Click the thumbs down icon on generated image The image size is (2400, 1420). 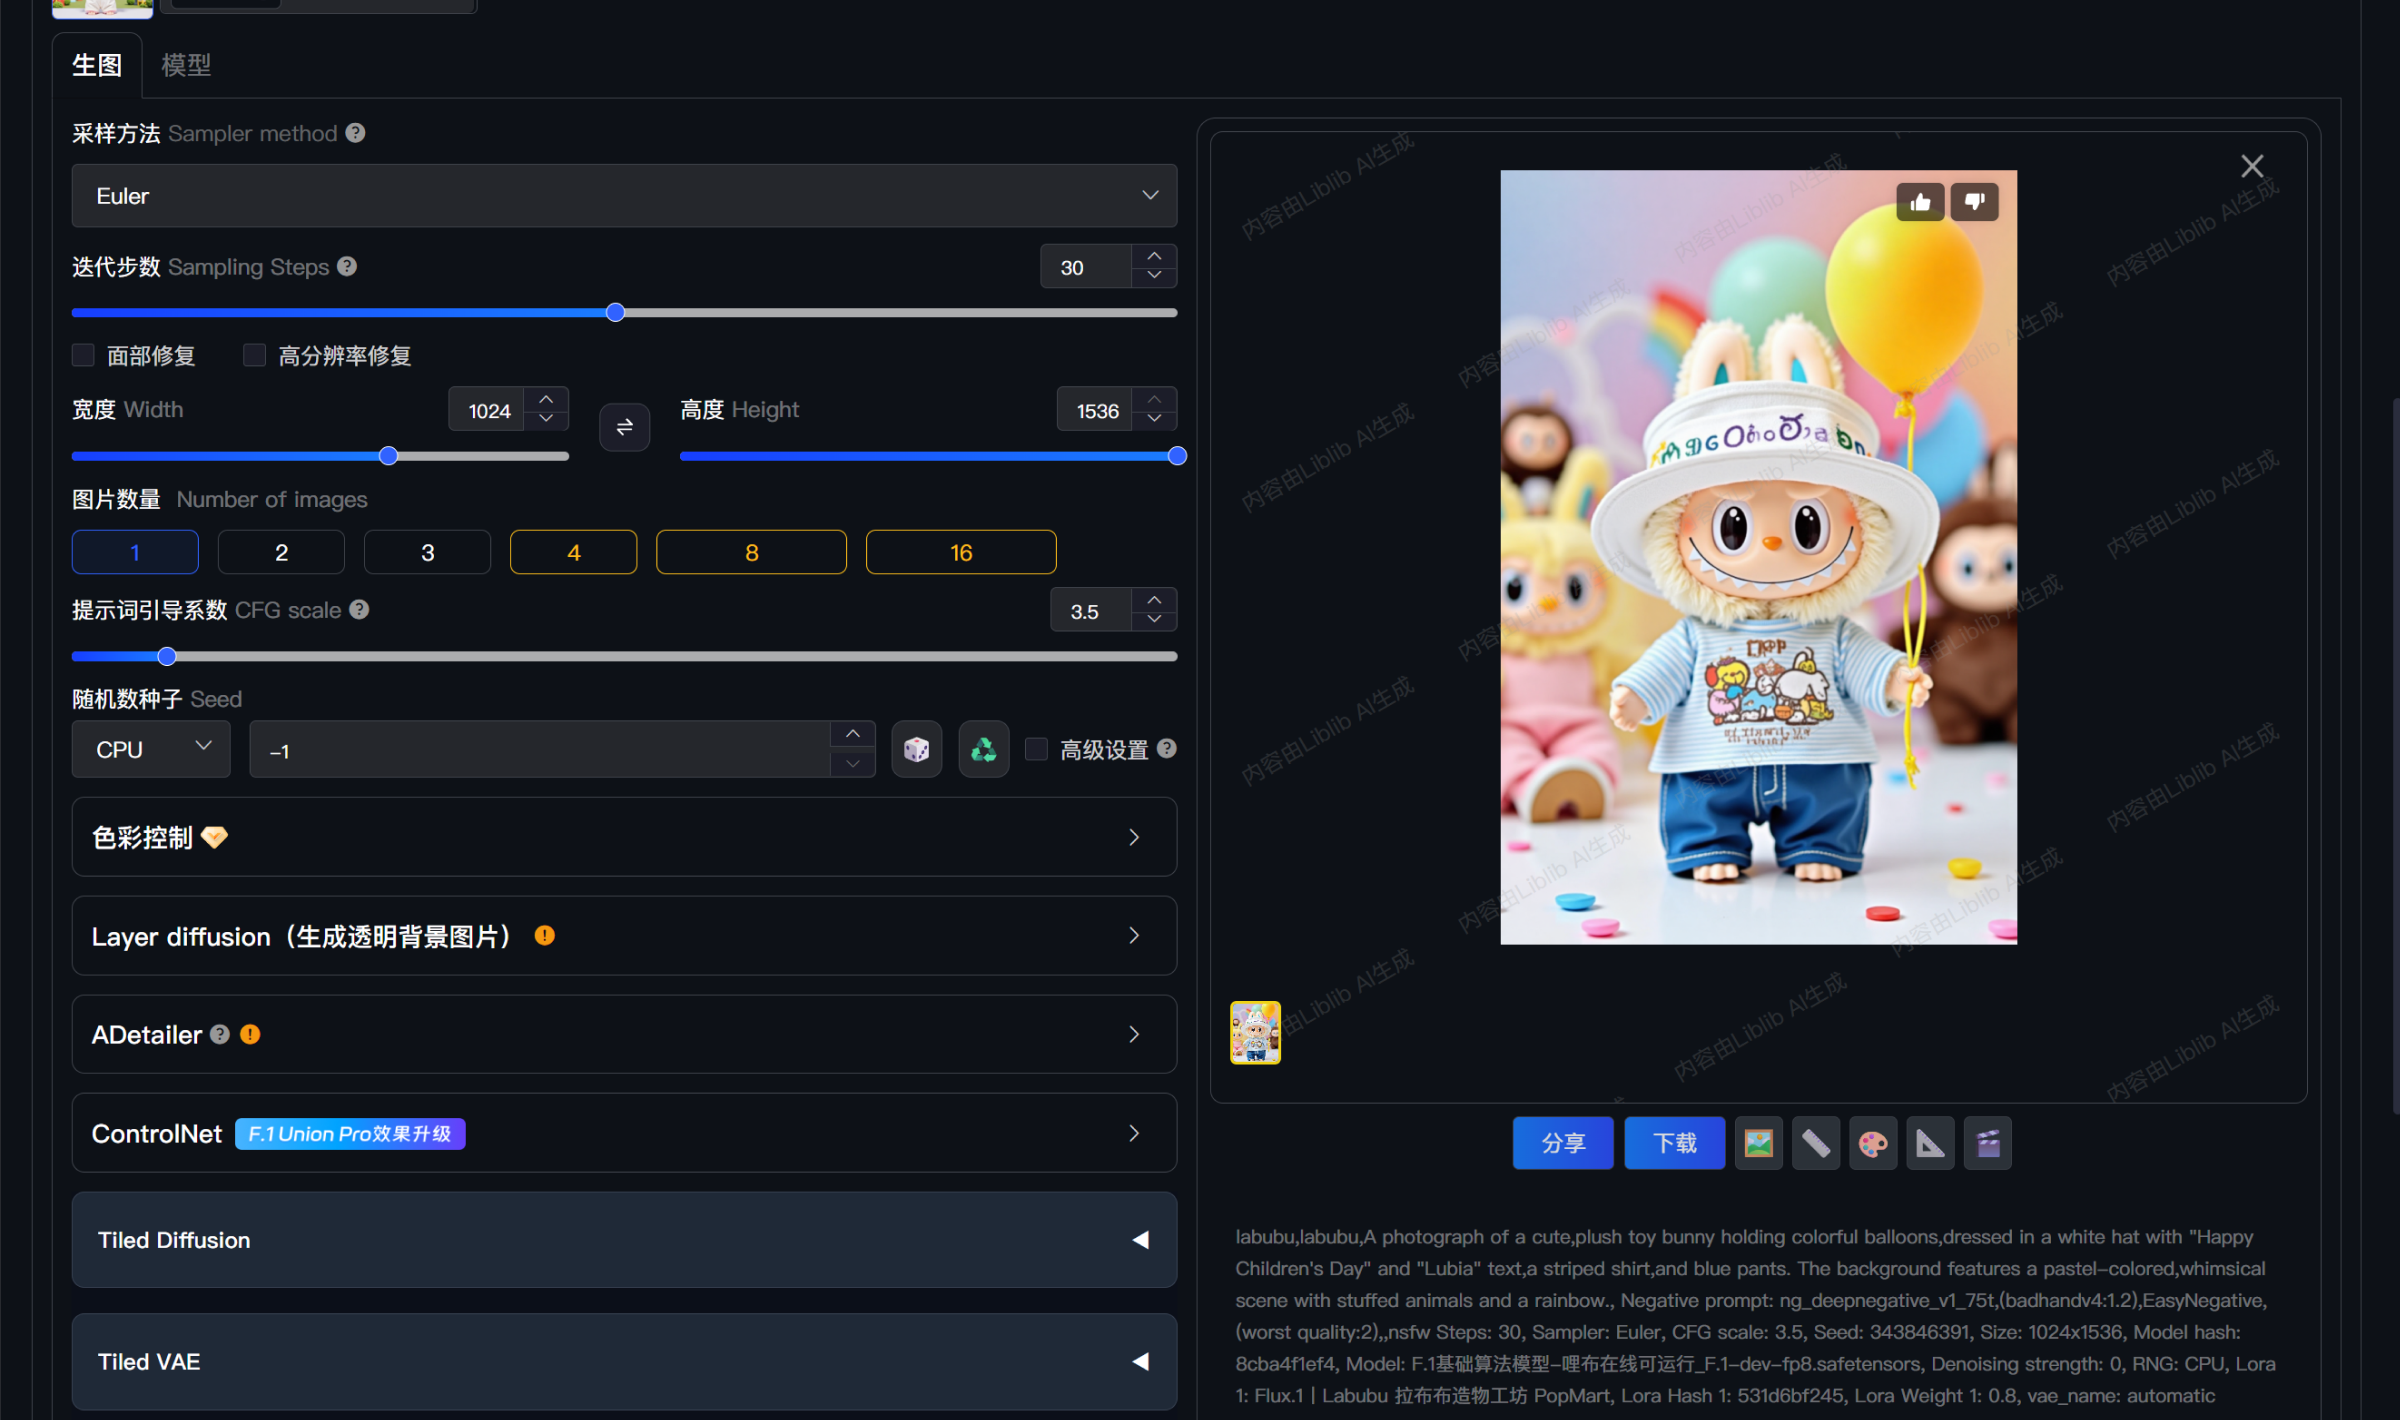click(x=1974, y=203)
